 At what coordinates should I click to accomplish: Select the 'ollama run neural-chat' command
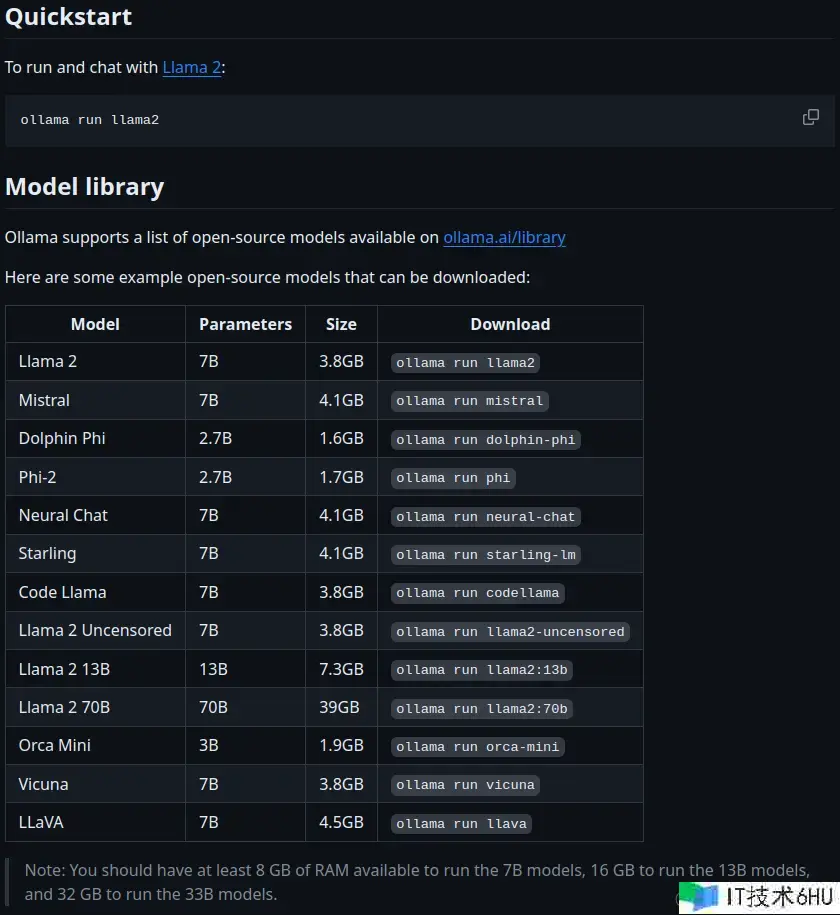485,516
